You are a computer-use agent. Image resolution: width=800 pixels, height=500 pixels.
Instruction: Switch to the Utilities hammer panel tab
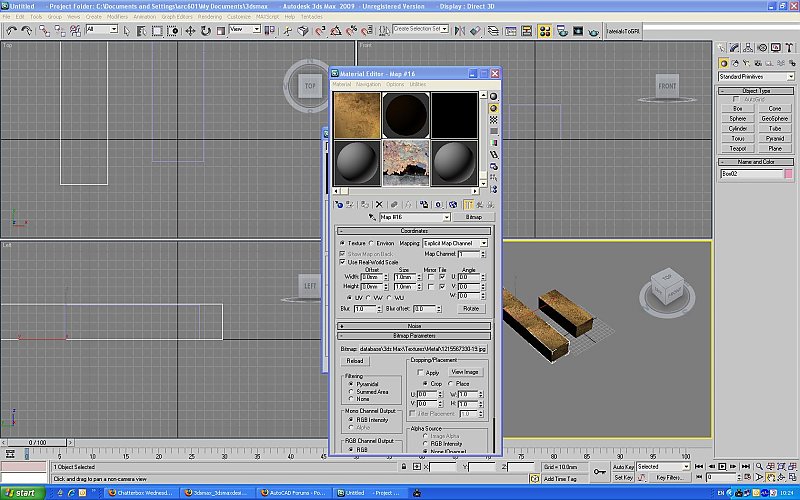789,48
